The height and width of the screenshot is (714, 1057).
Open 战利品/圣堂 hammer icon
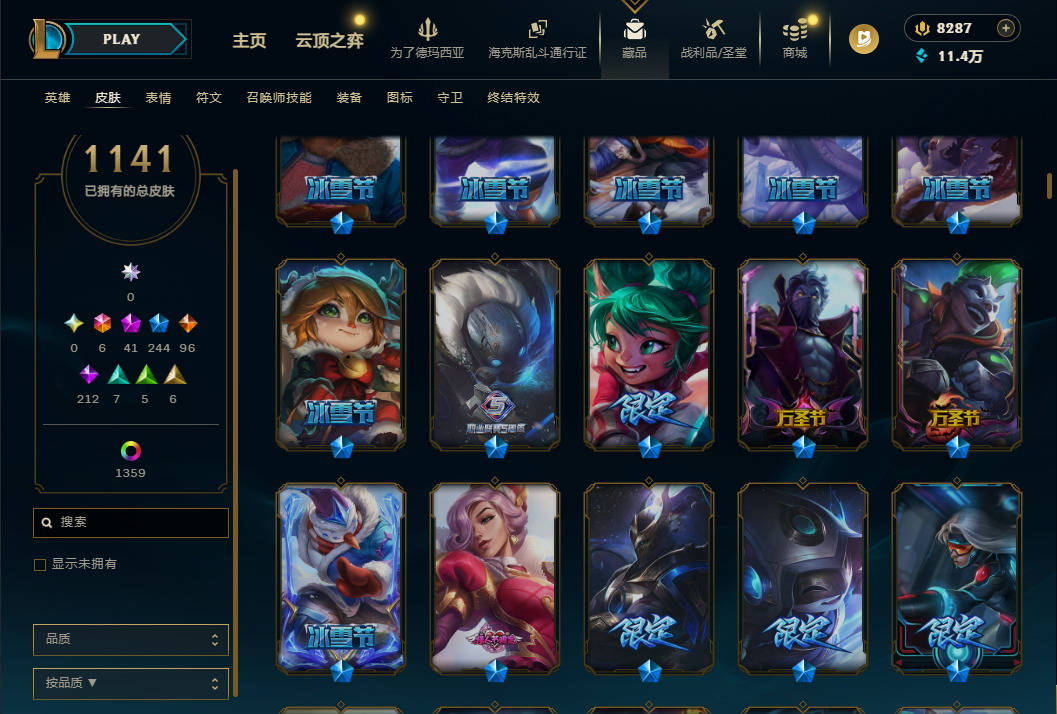713,30
